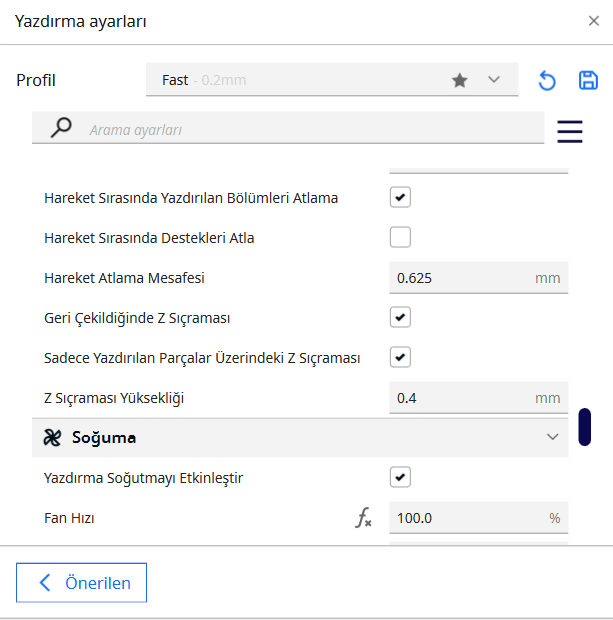613x620 pixels.
Task: Click the back arrow icon in Önerilen
Action: tap(45, 583)
